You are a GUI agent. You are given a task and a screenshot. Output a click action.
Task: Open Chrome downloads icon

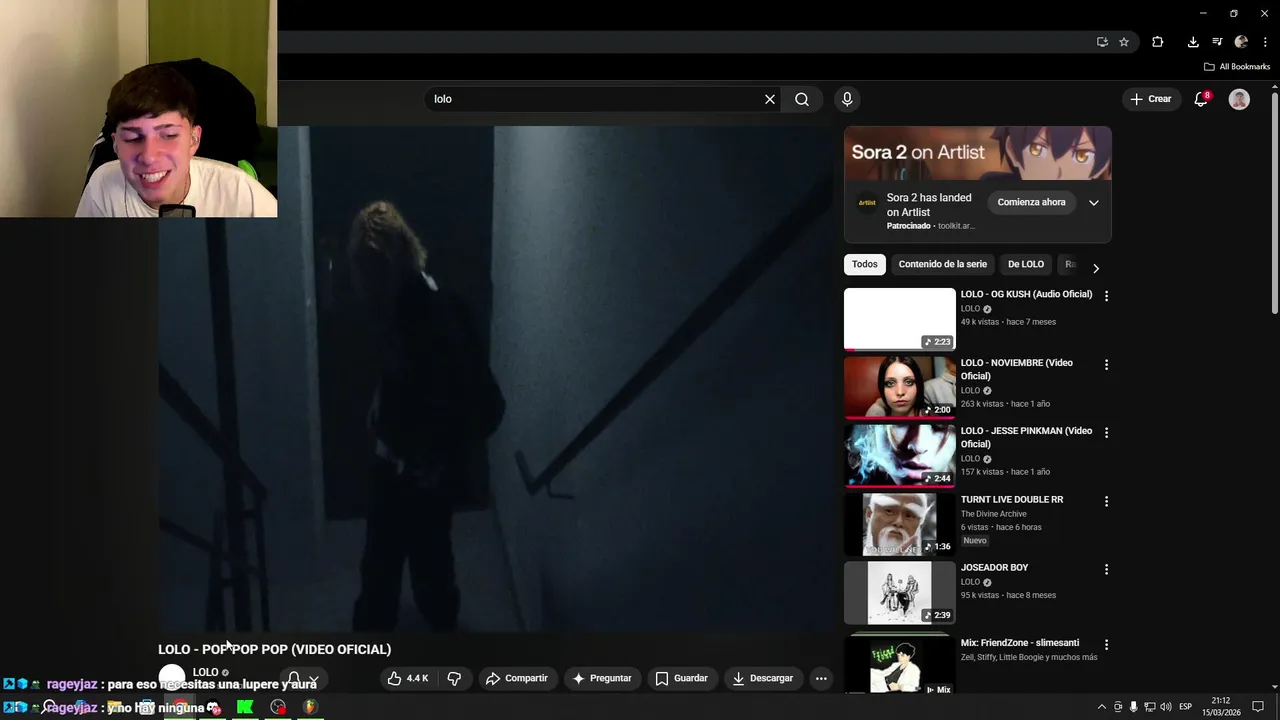[x=1193, y=42]
